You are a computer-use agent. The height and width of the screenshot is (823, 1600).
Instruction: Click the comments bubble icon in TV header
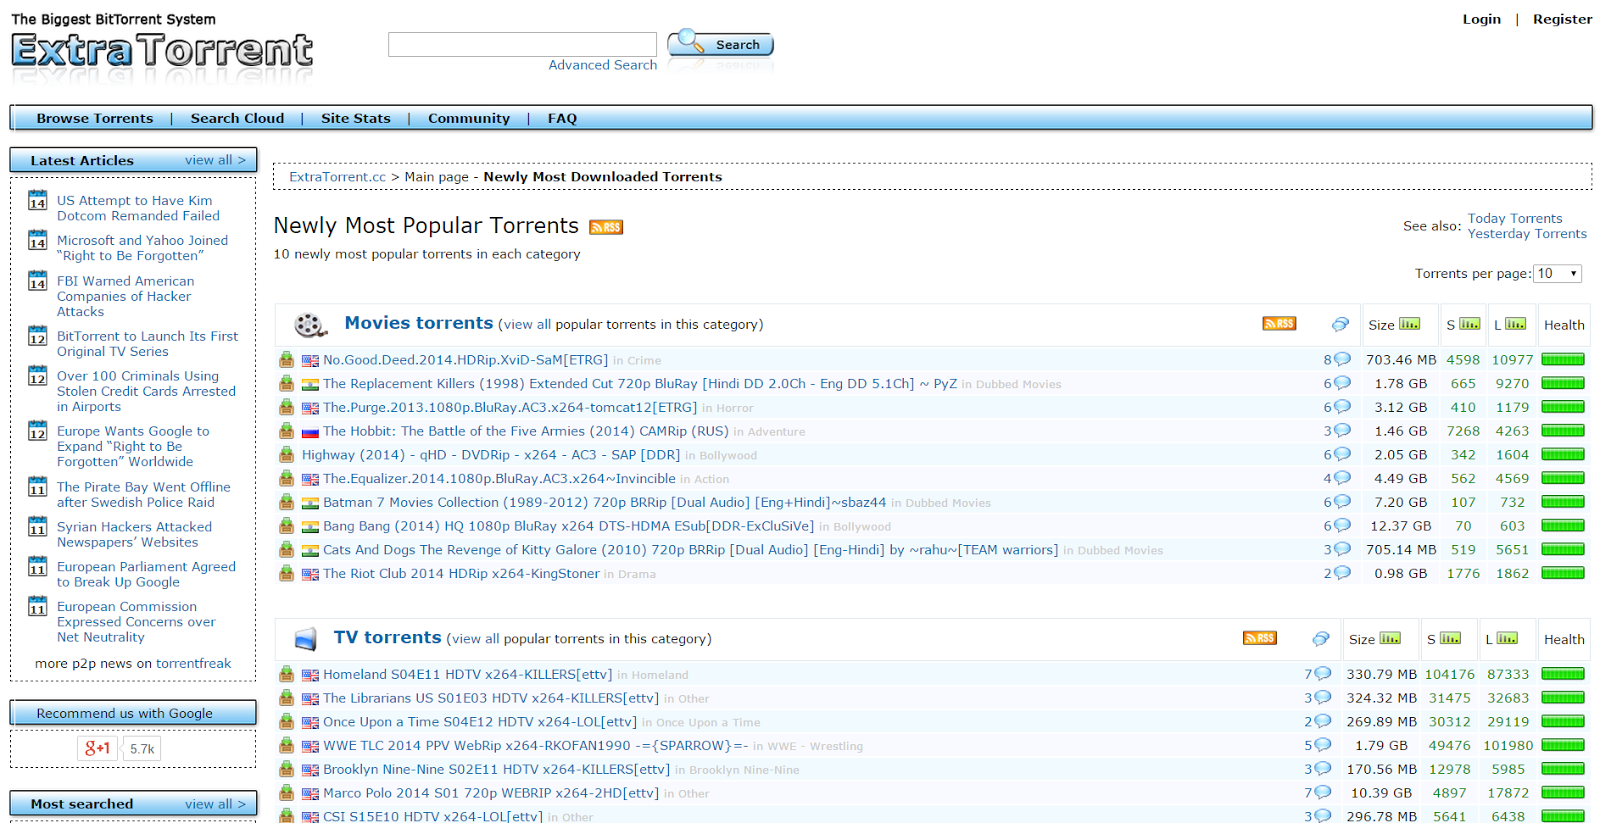pos(1321,638)
